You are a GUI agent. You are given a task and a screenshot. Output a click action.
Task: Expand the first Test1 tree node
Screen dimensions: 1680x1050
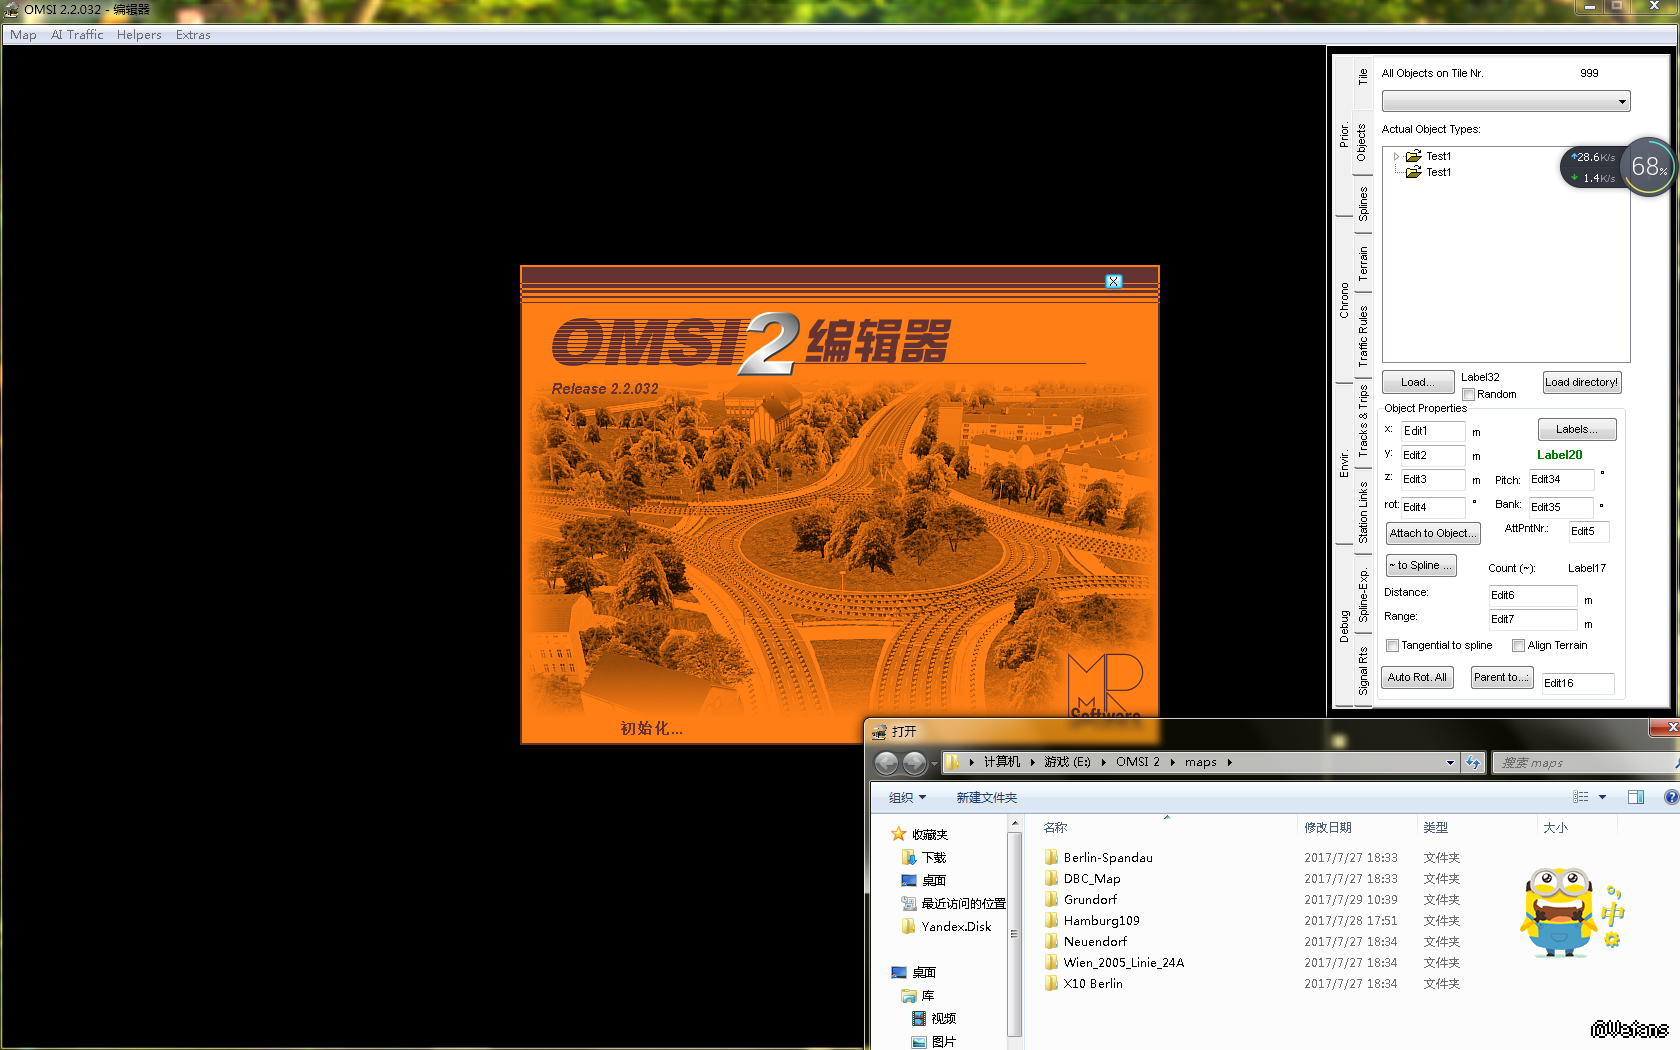(1397, 157)
